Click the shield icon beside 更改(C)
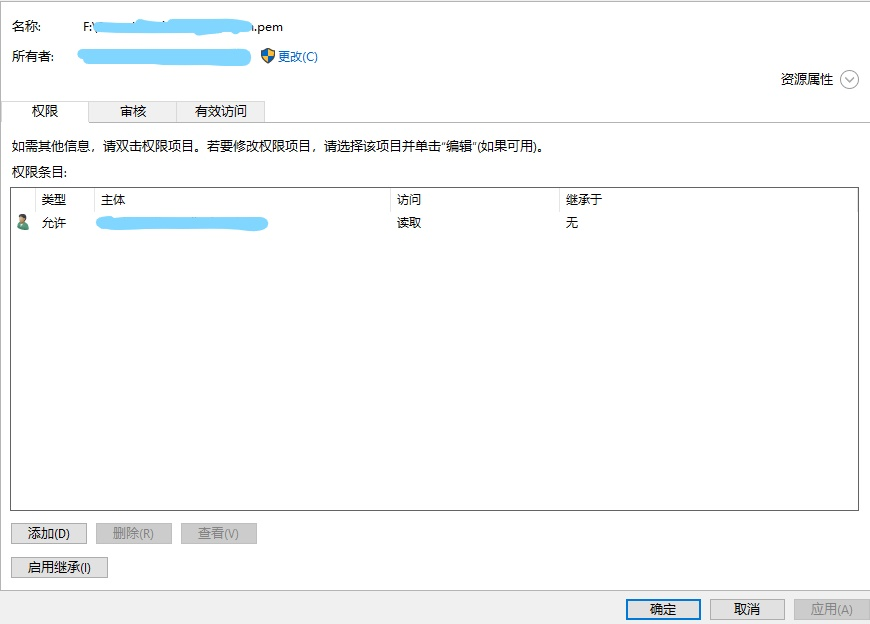 267,56
